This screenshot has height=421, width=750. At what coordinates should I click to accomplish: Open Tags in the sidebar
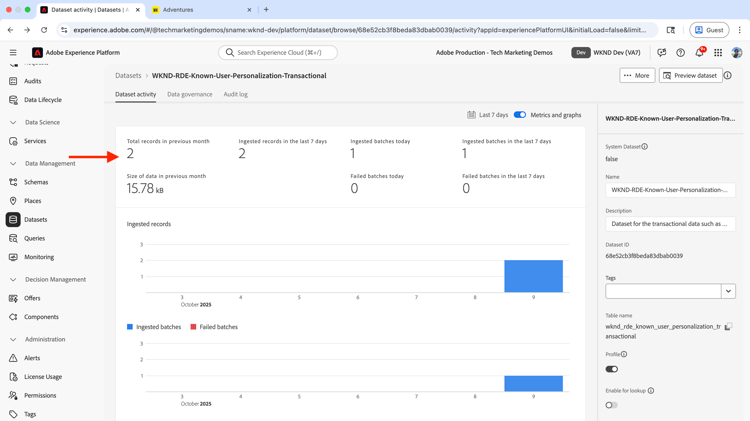pos(30,414)
